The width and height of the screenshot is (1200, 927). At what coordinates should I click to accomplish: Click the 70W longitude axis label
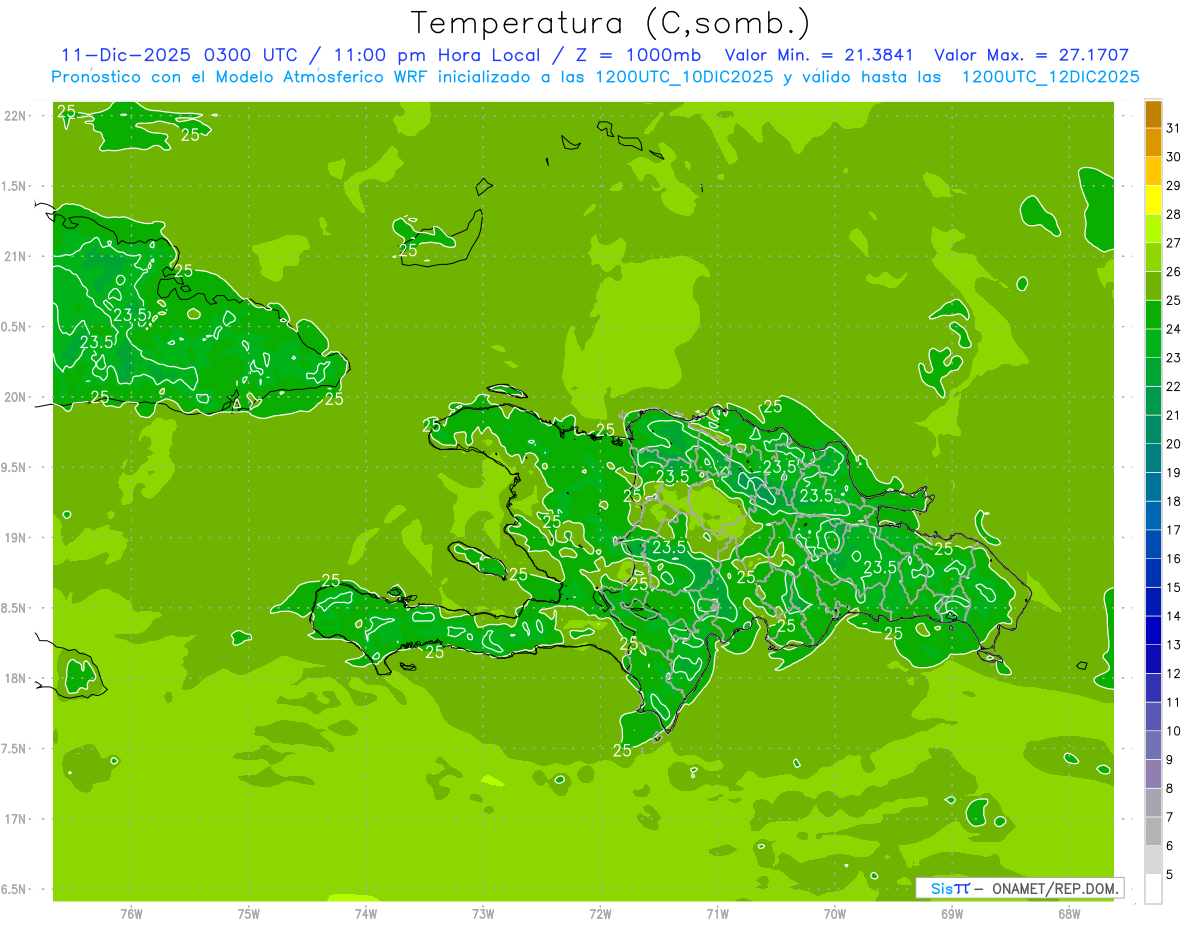click(x=835, y=914)
